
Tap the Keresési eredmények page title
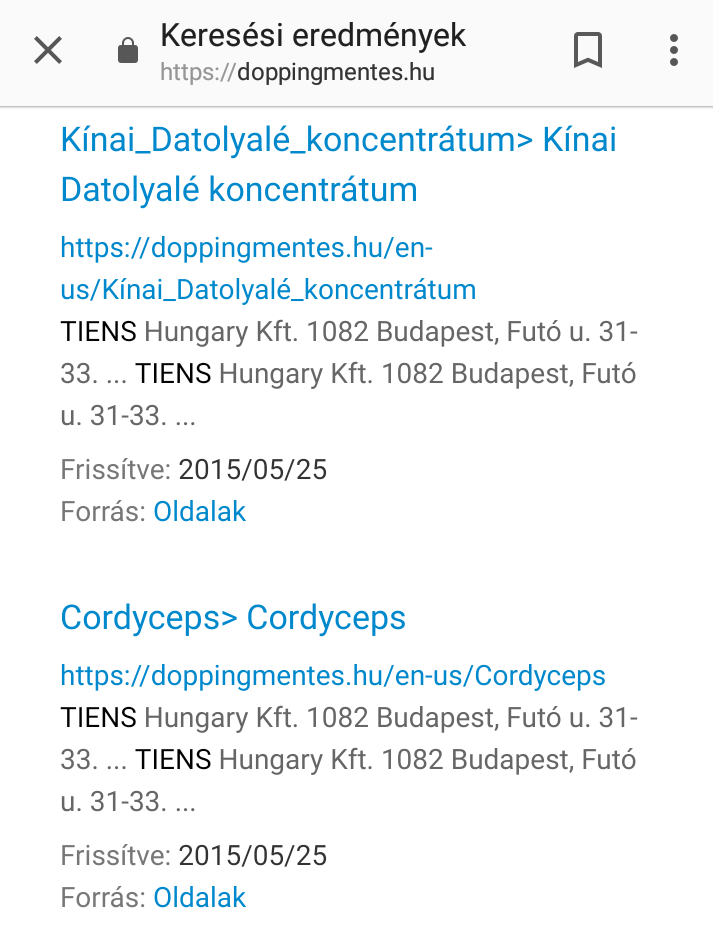[313, 35]
